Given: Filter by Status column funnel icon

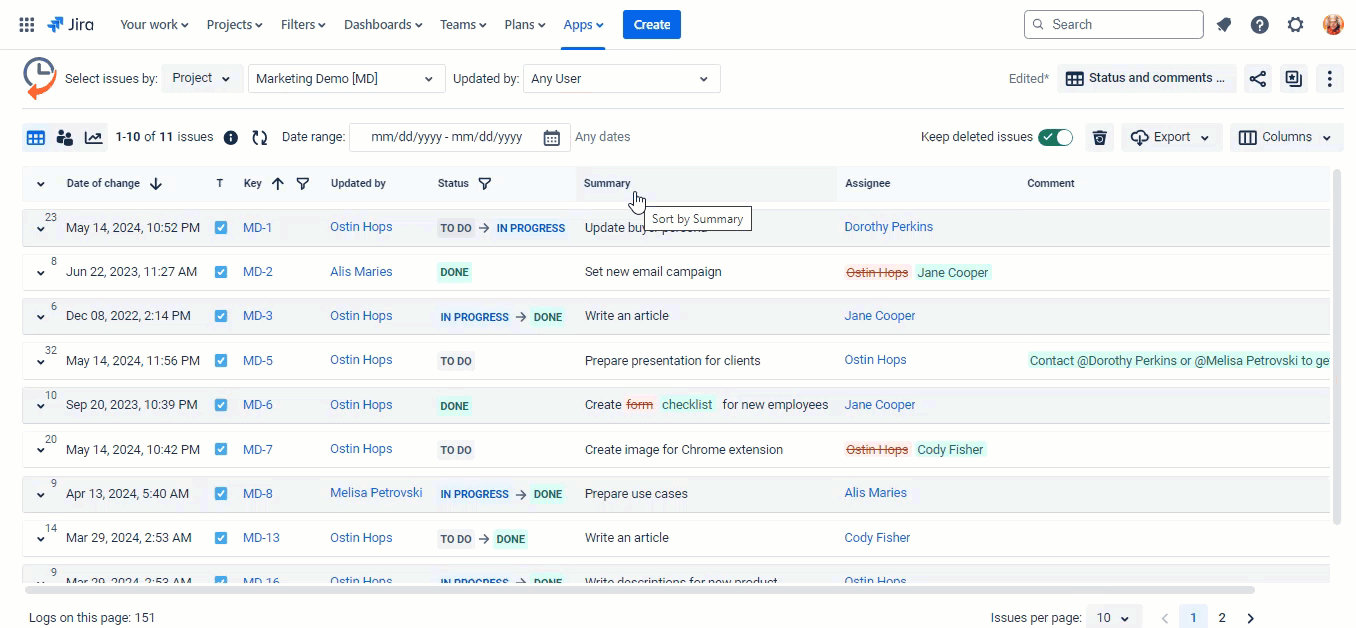Looking at the screenshot, I should click(485, 184).
